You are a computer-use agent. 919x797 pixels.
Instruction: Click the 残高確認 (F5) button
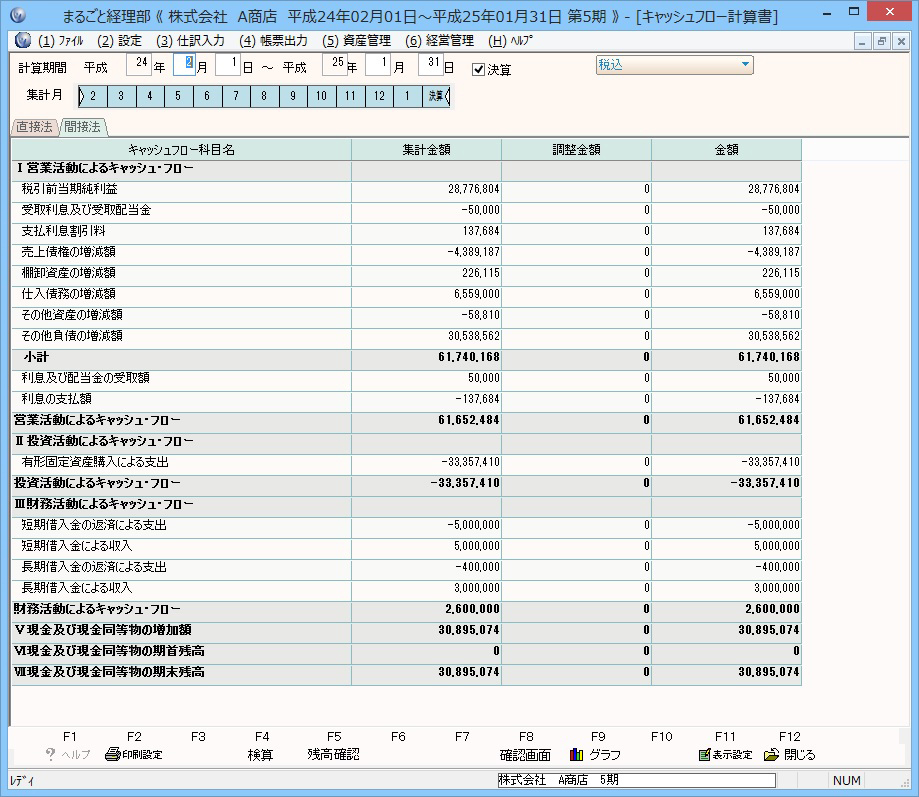tap(333, 755)
